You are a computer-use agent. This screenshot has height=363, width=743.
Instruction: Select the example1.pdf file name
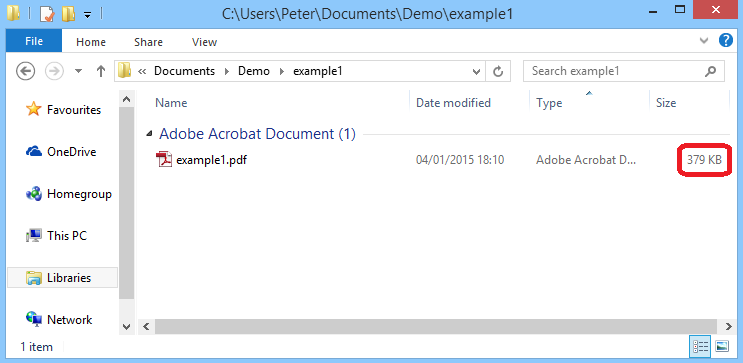[x=211, y=160]
